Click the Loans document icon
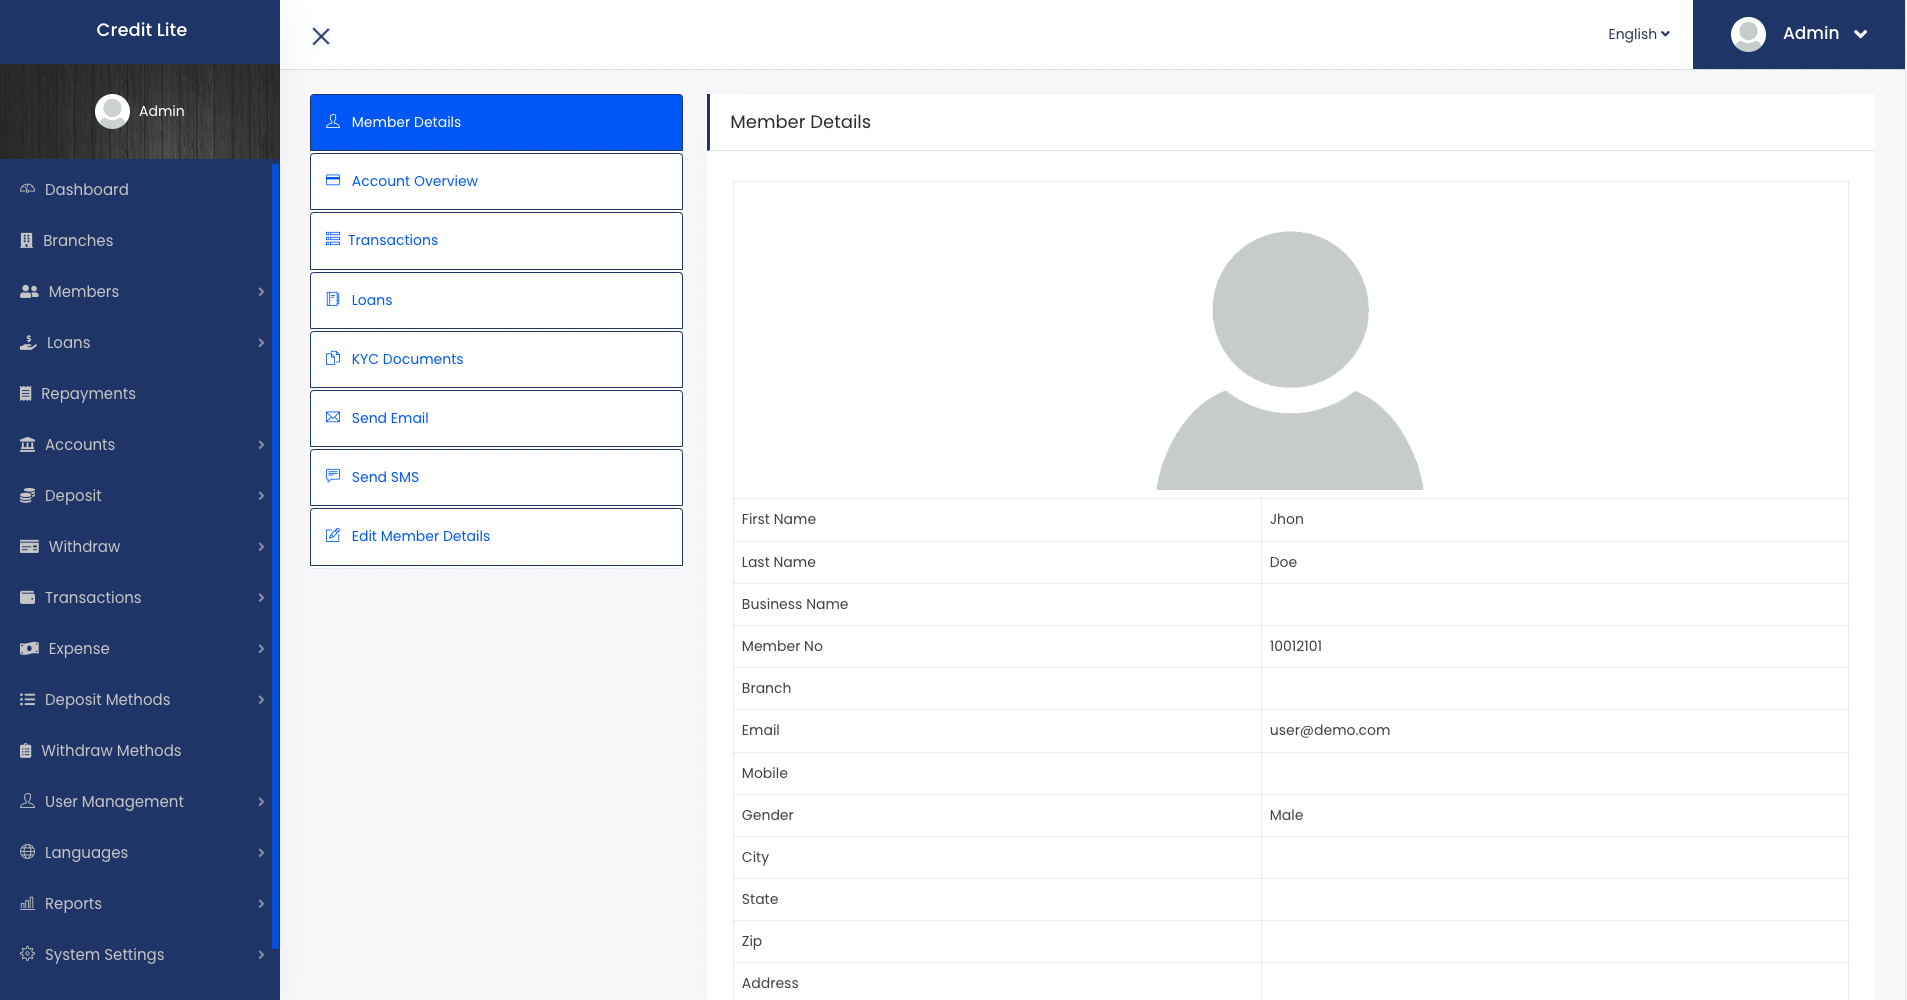The height and width of the screenshot is (1000, 1907). [x=332, y=299]
